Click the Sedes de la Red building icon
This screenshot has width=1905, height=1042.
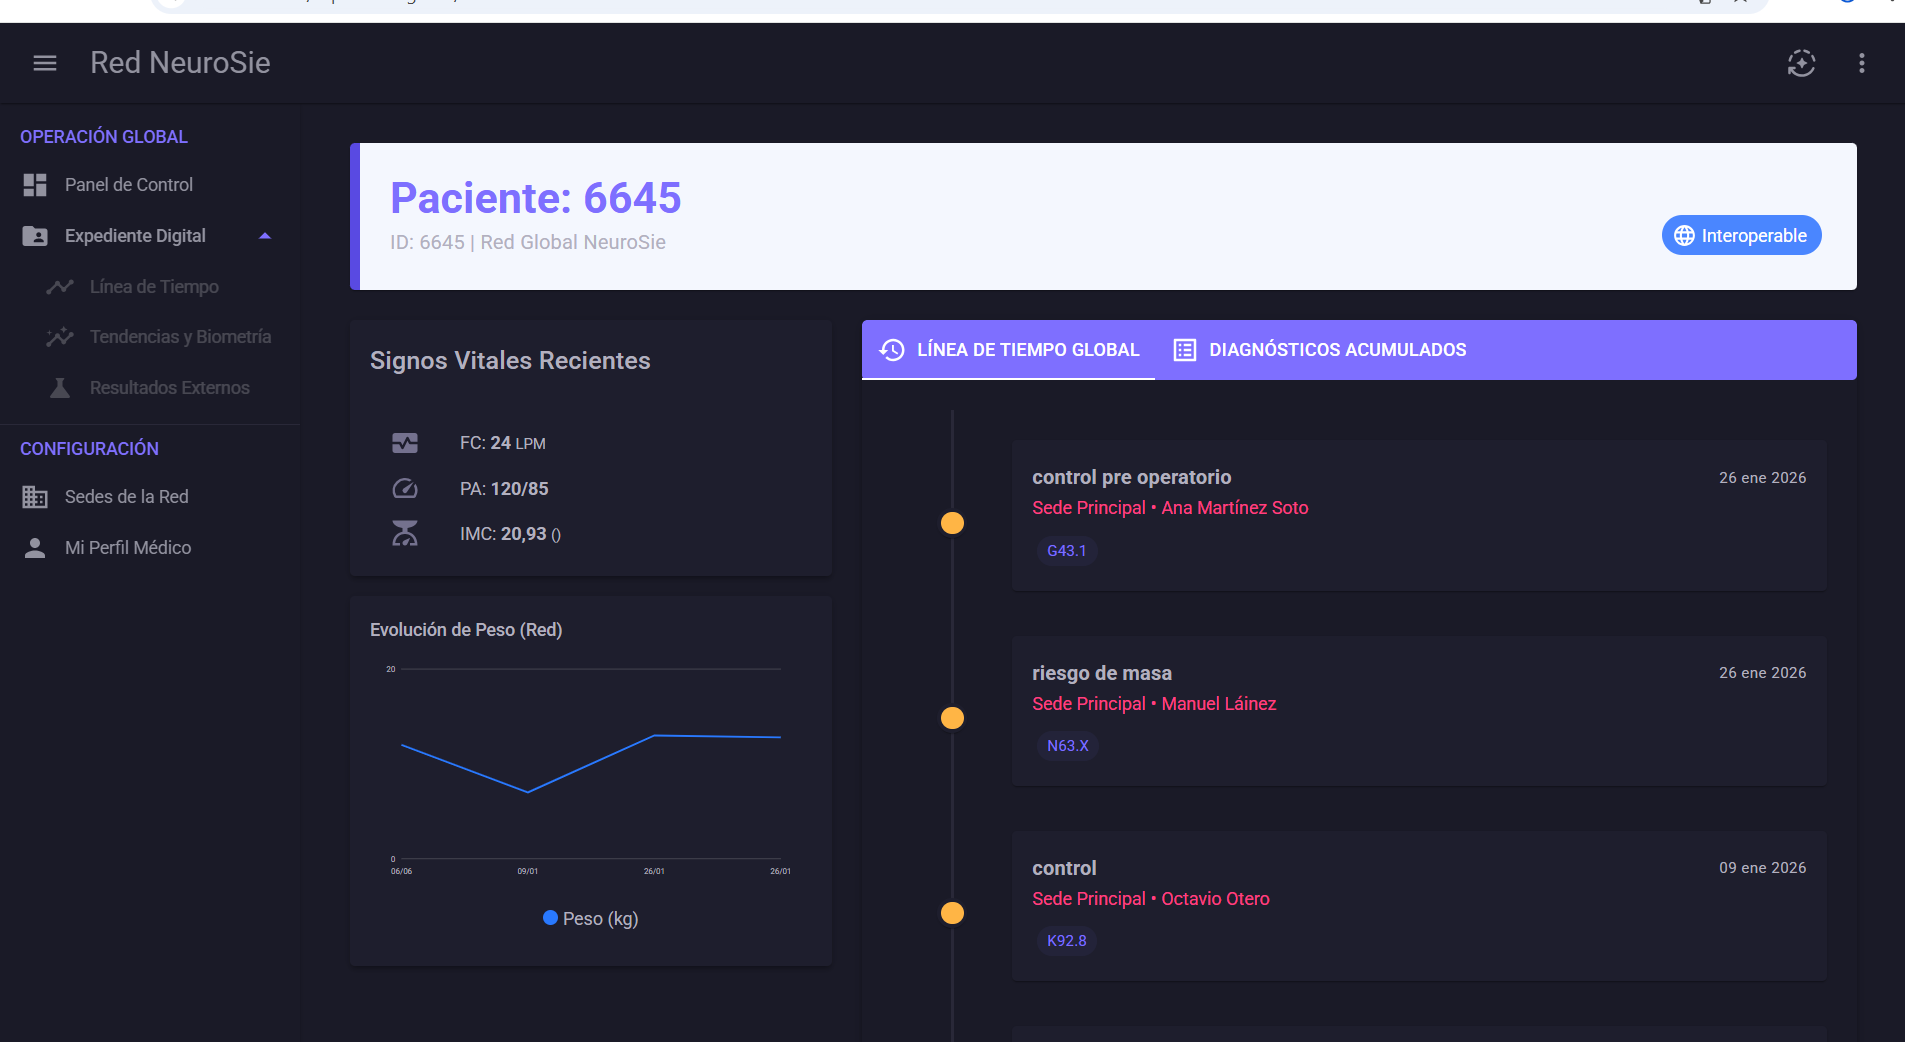click(x=35, y=497)
